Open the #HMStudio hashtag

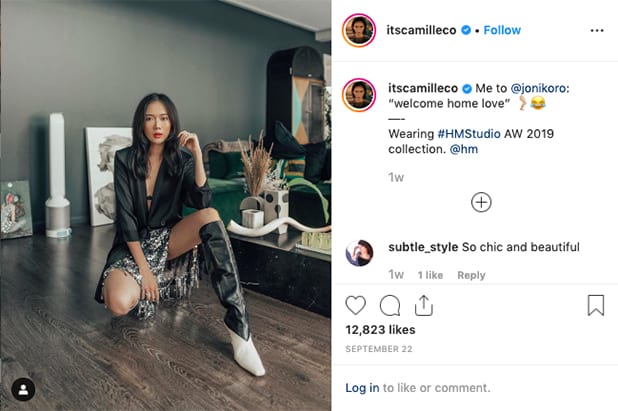pos(470,133)
